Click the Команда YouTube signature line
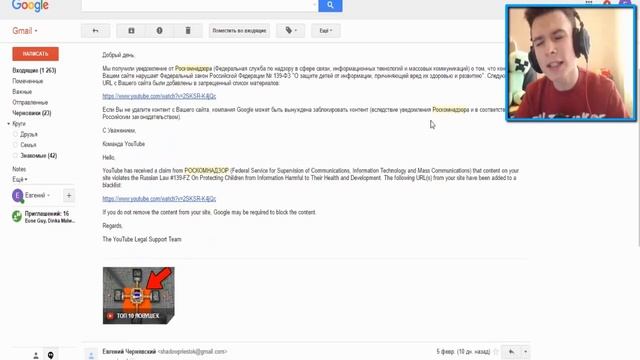640x360 pixels. click(124, 144)
